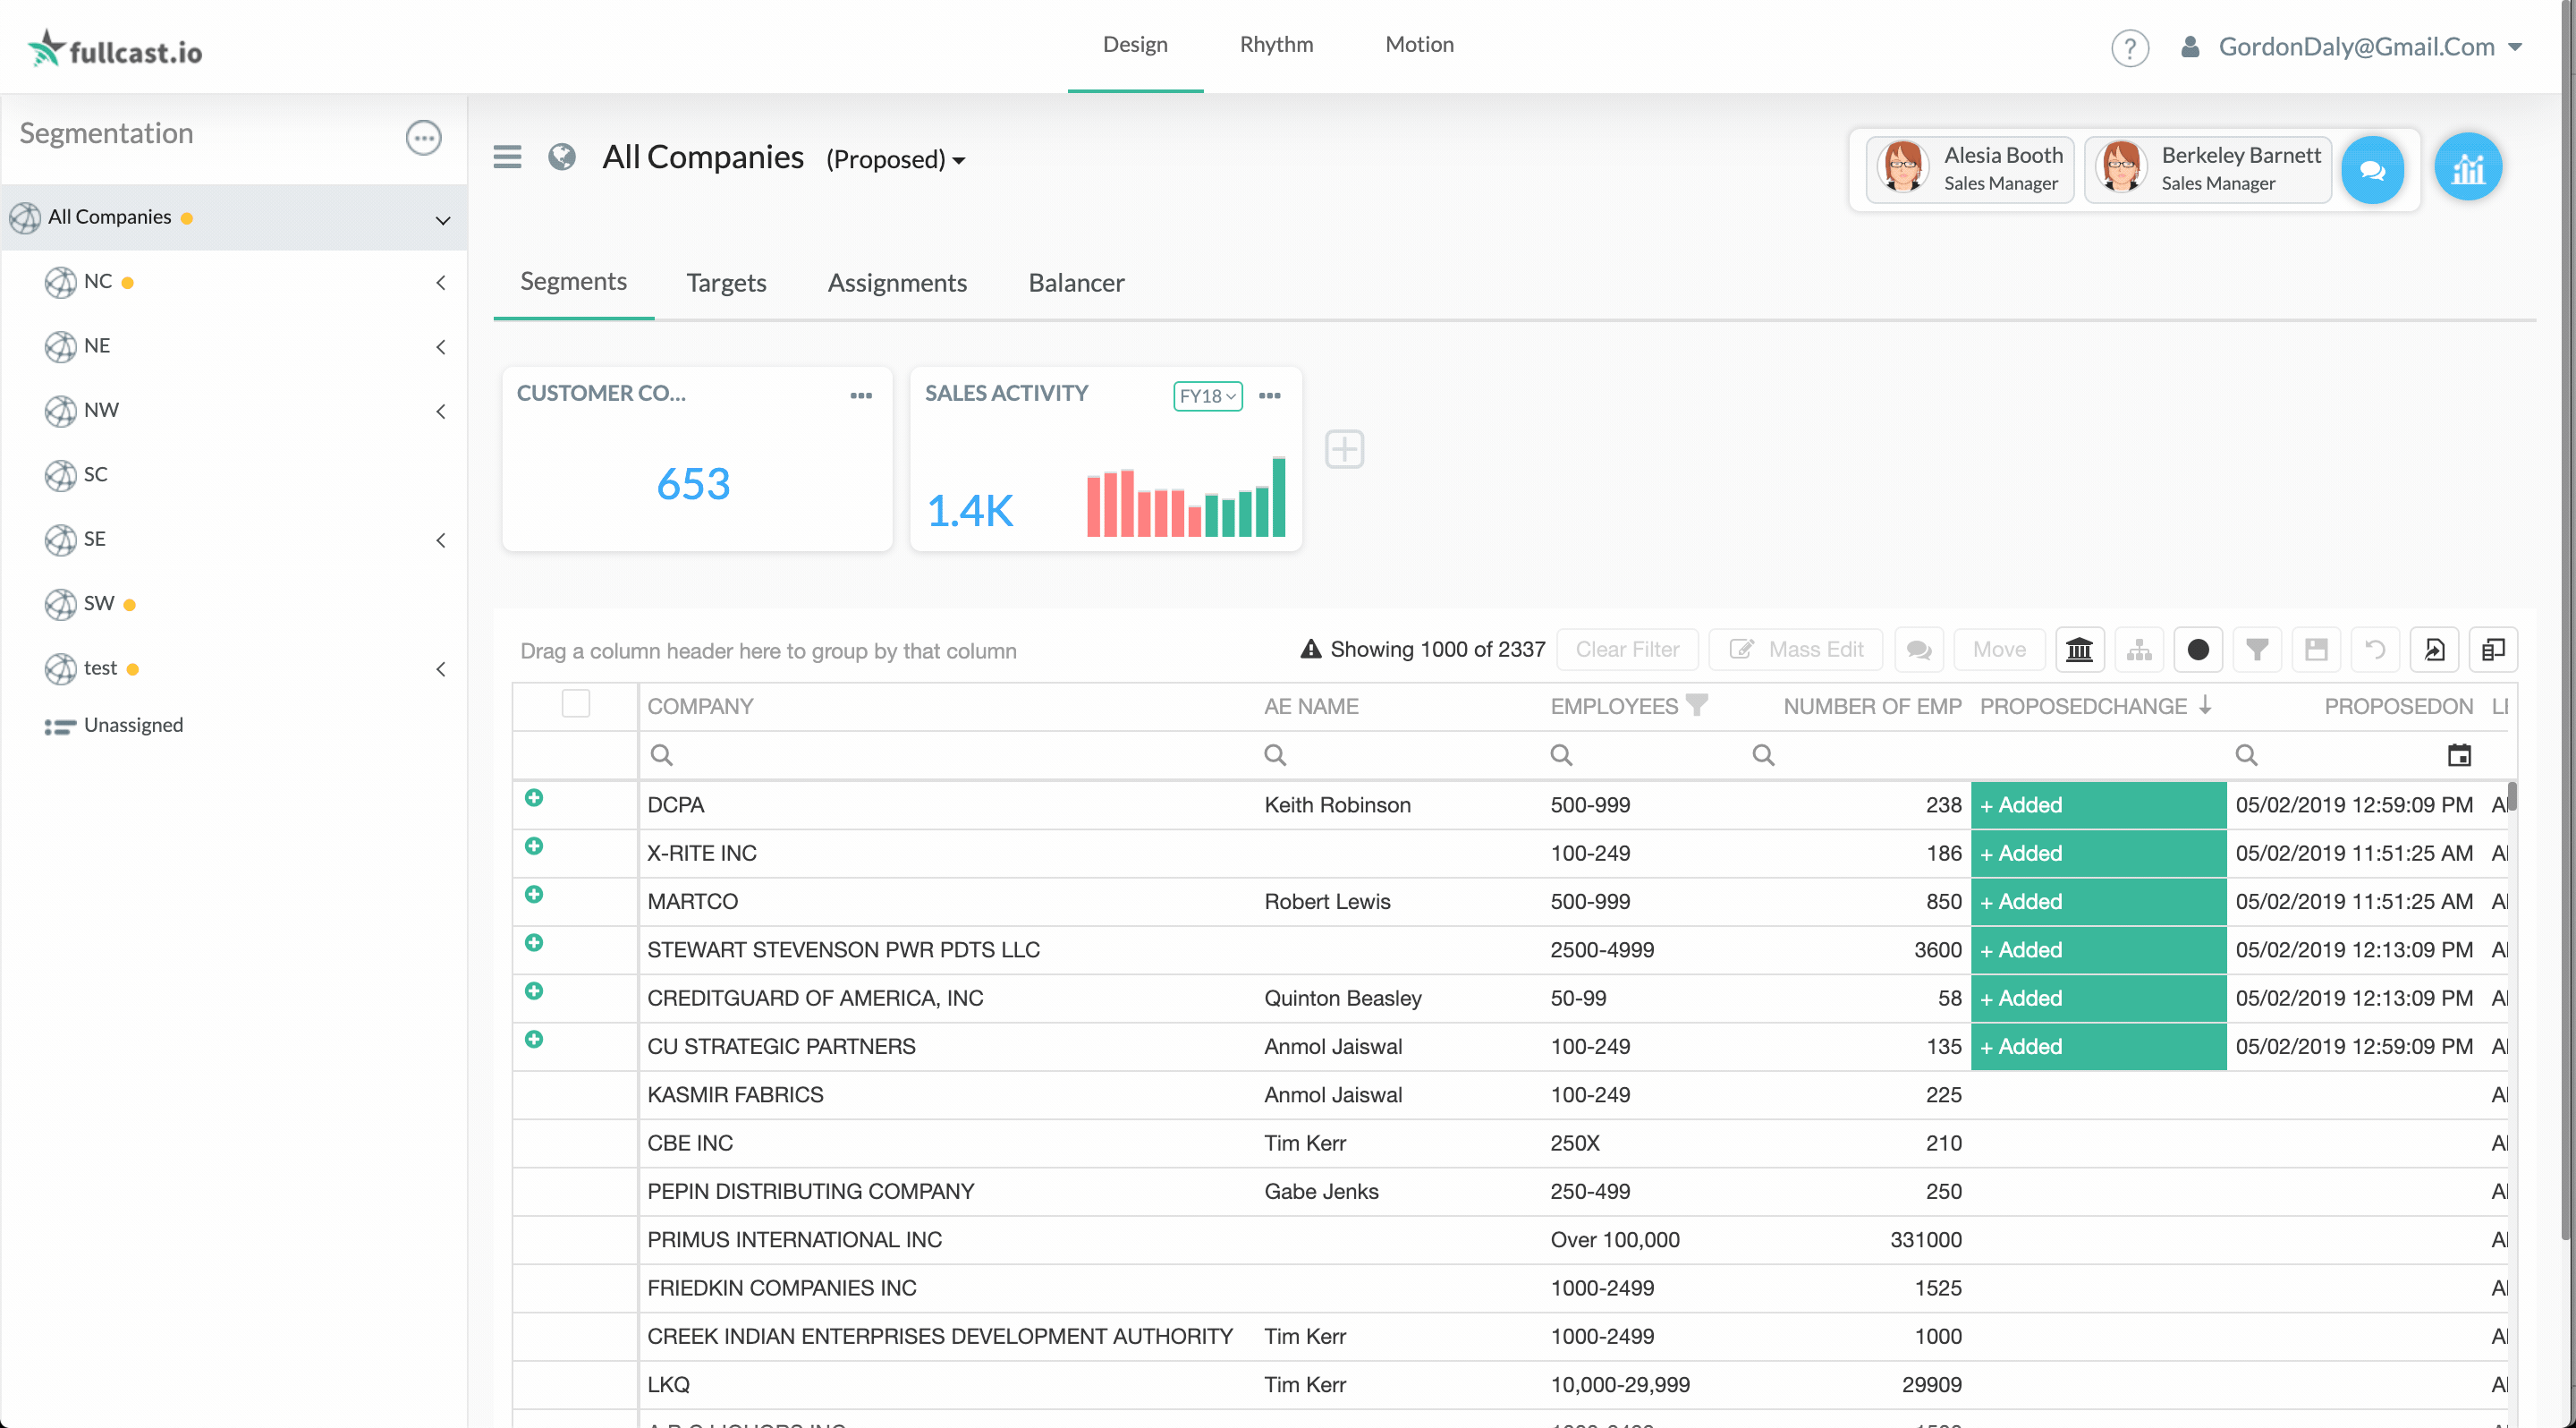Click the Employees column filter funnel icon
Screen dimensions: 2576x1428
point(1696,705)
